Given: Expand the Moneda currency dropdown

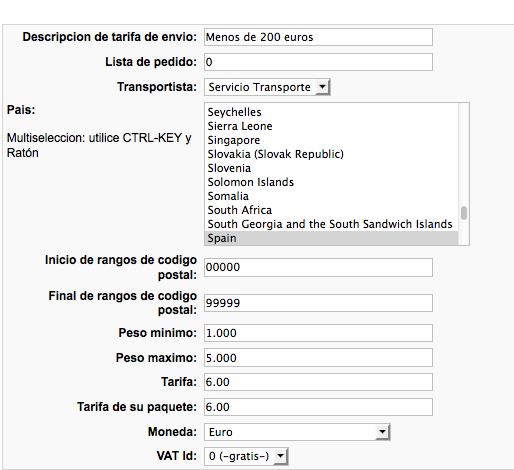Looking at the screenshot, I should pos(297,432).
